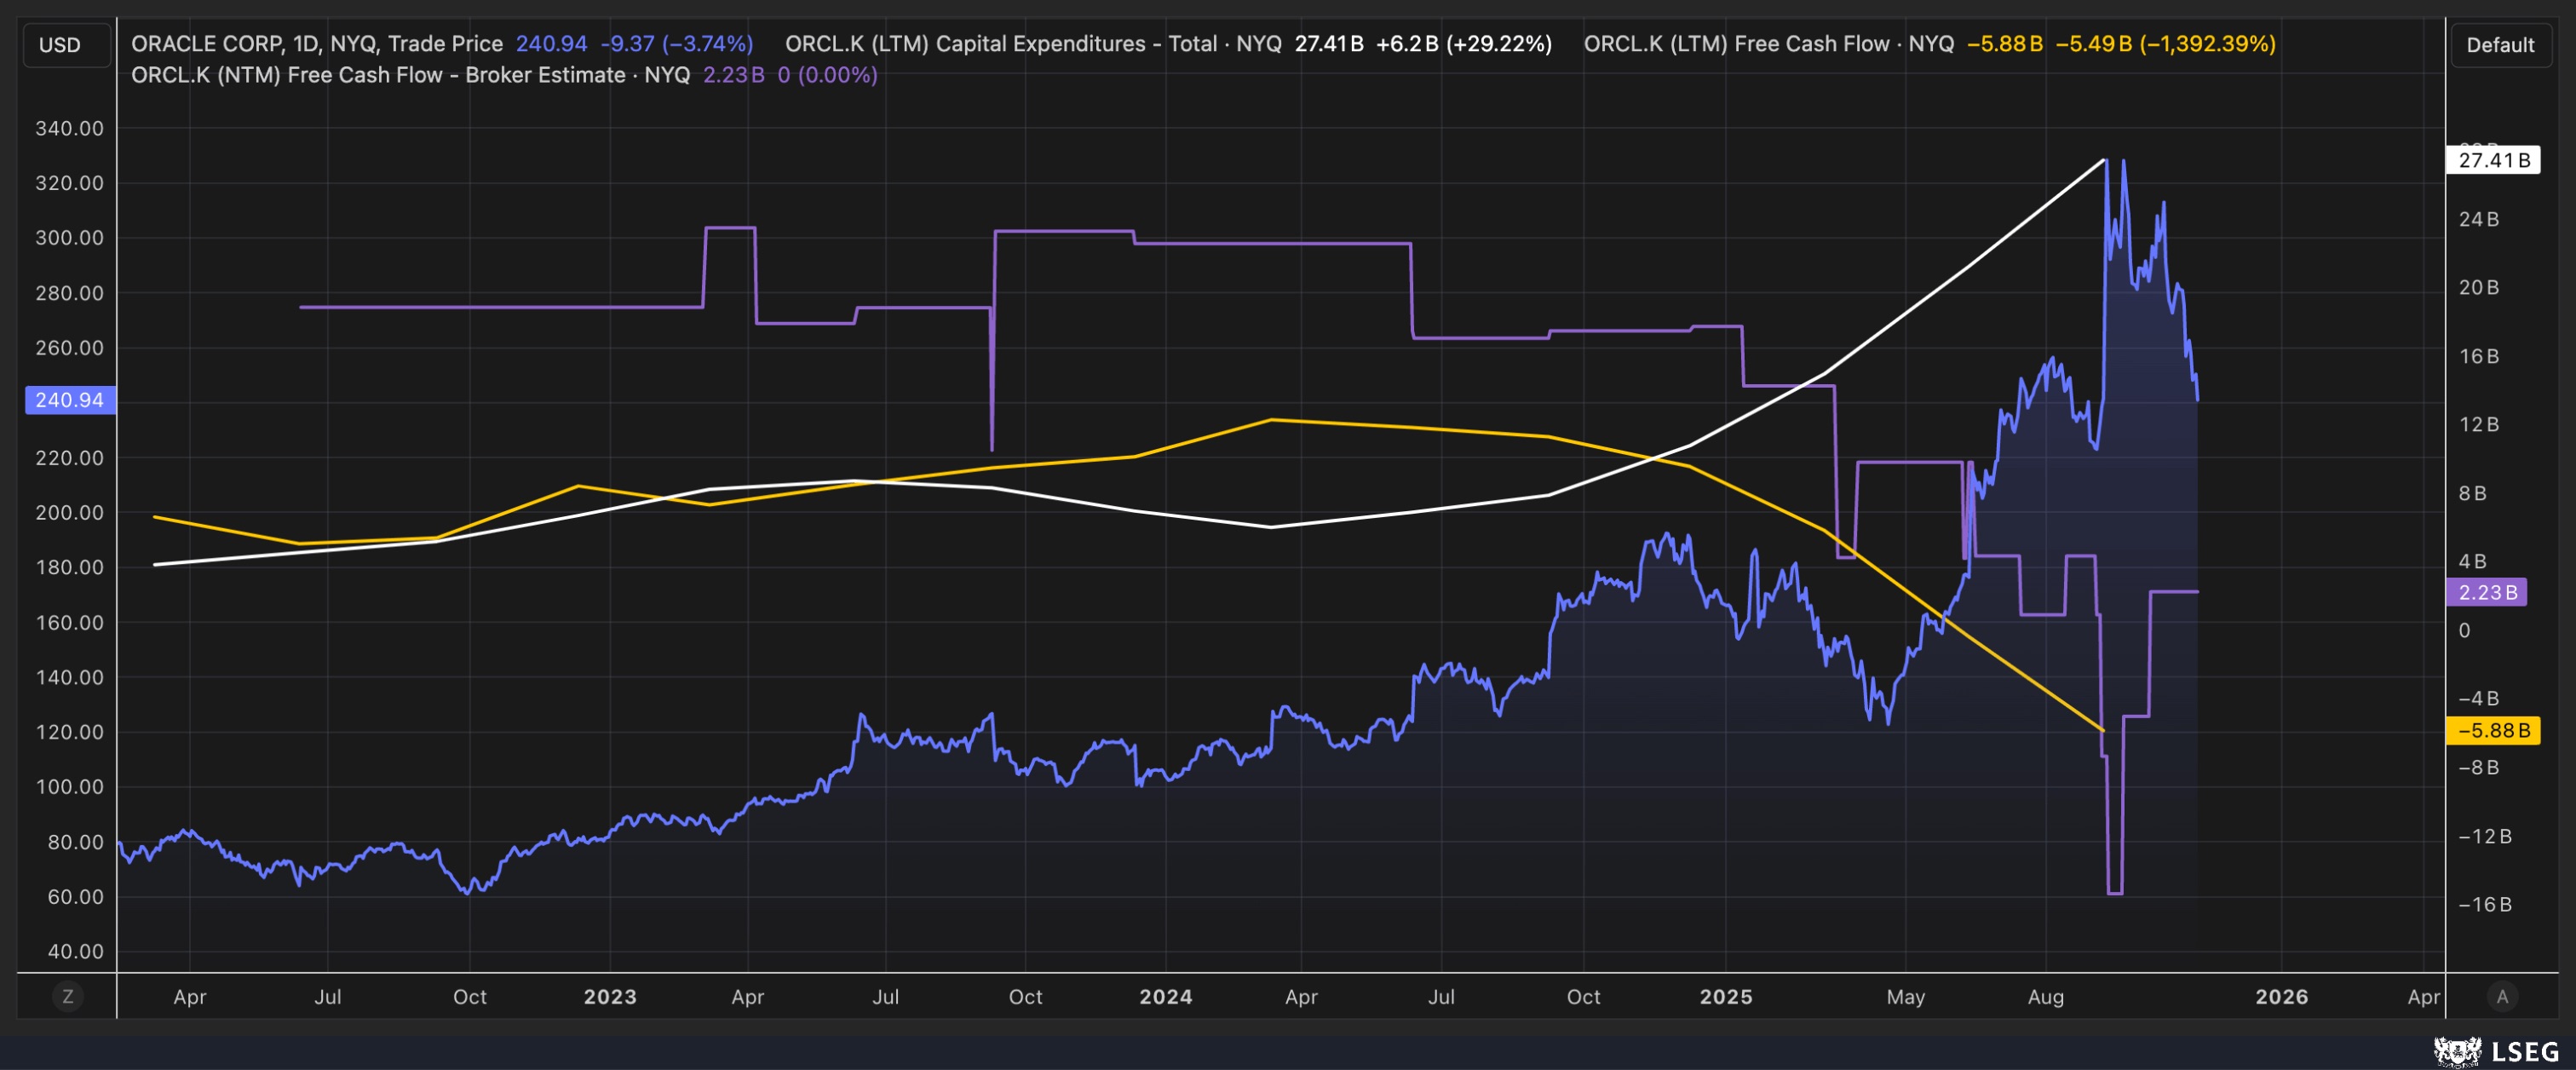Click the 2.23 B purple axis label
The height and width of the screenshot is (1070, 2576).
[x=2487, y=592]
